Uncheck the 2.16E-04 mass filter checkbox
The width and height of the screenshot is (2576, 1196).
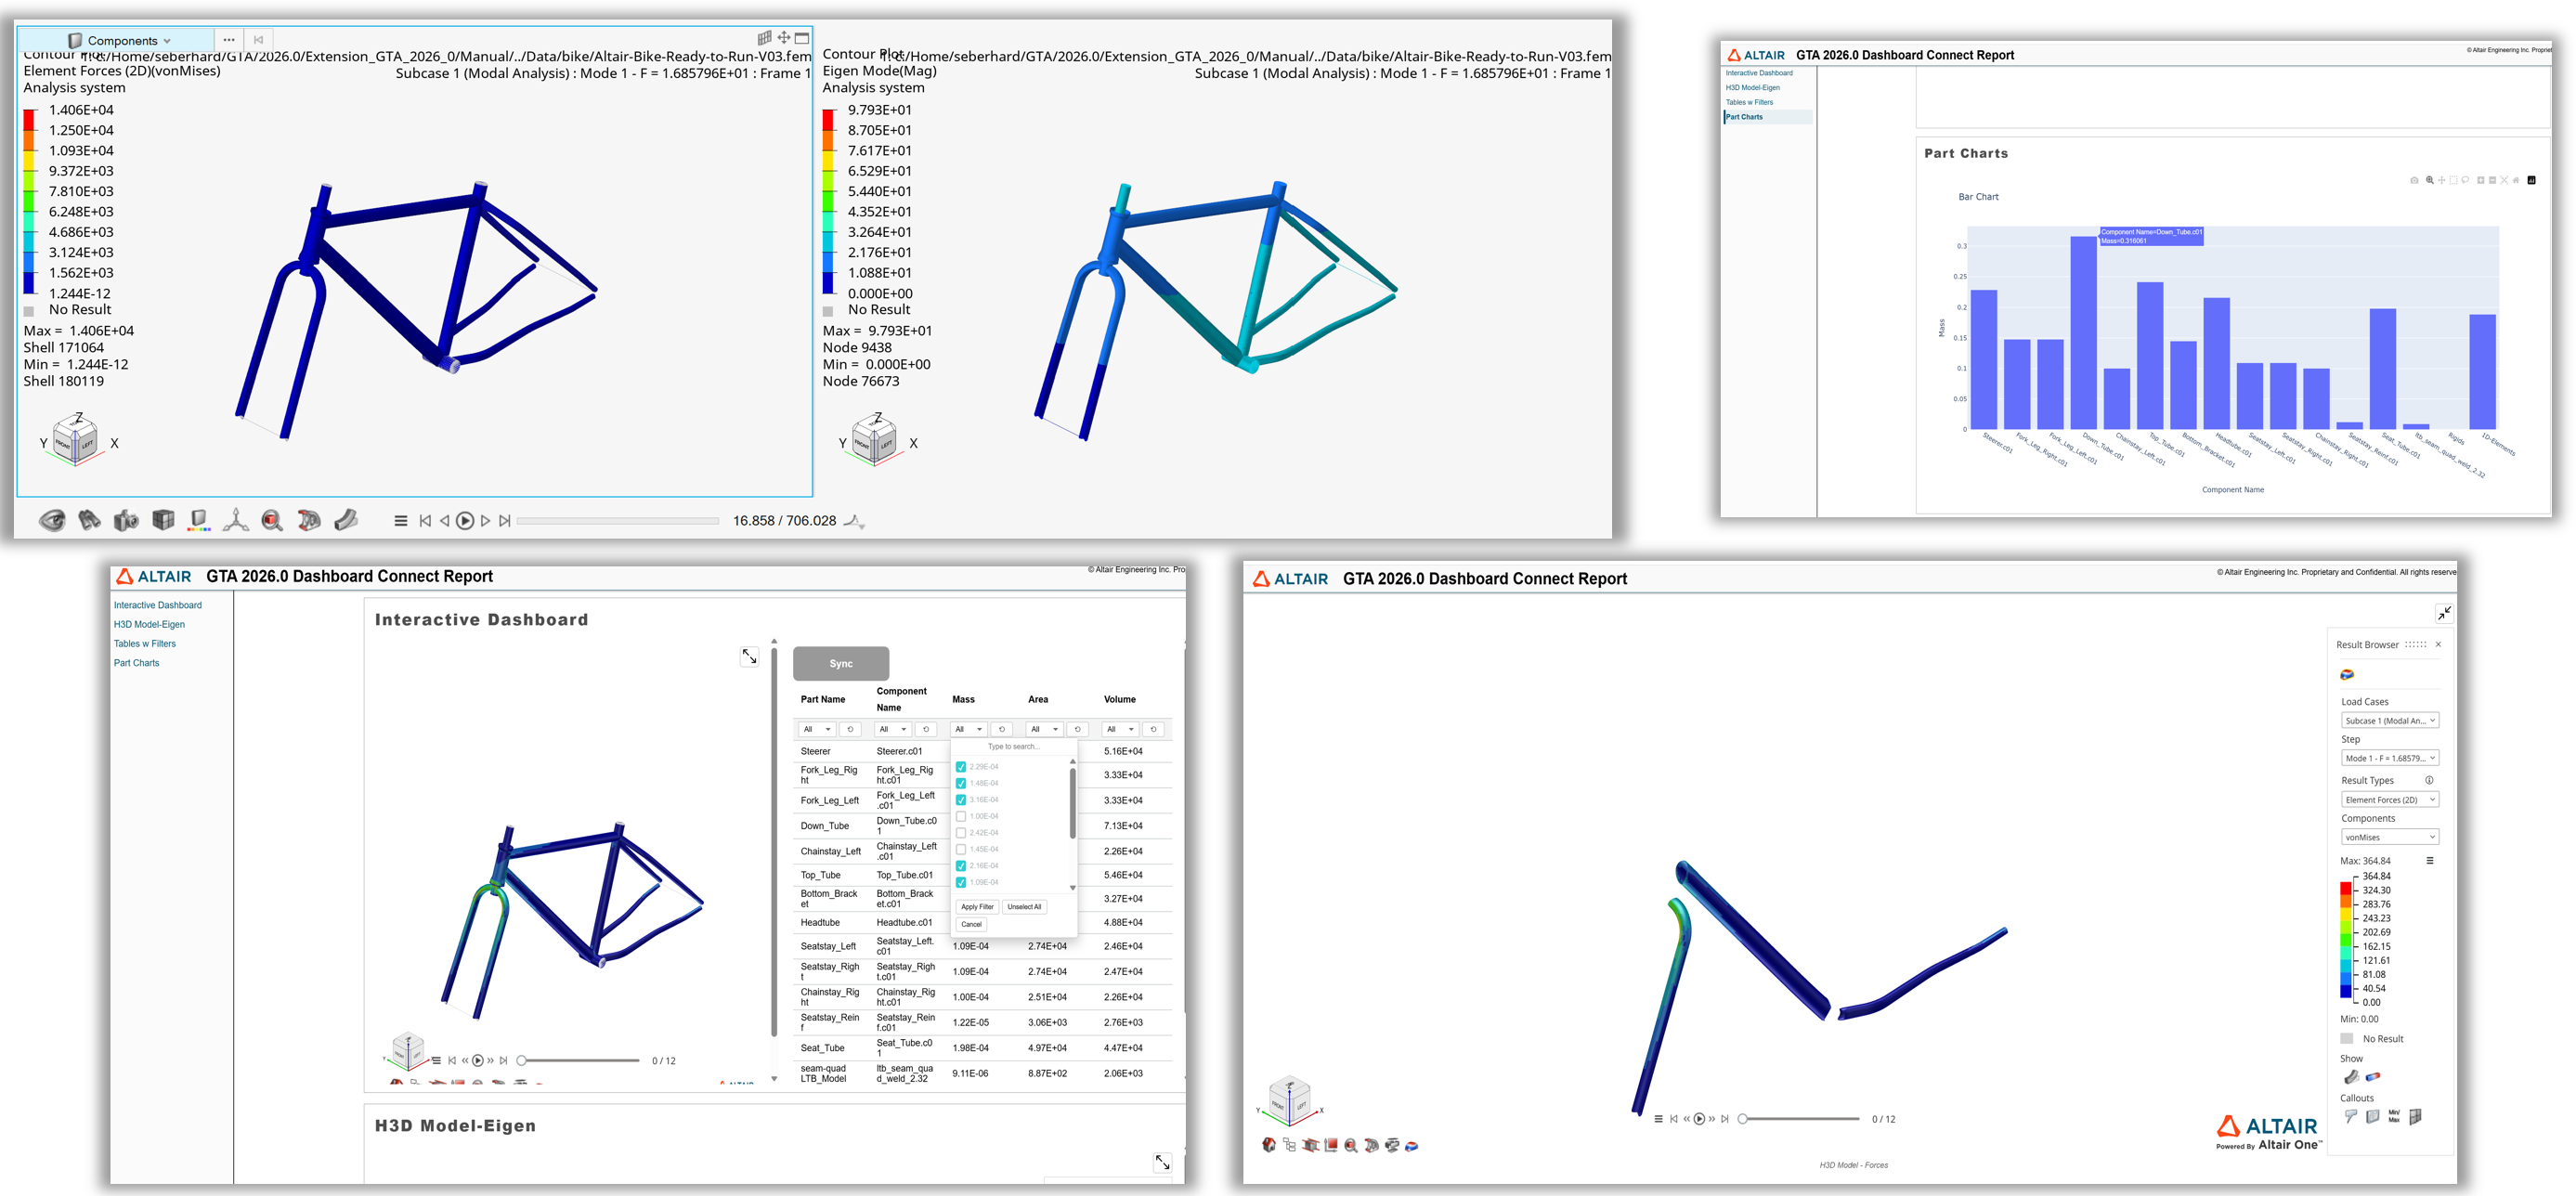click(x=960, y=866)
